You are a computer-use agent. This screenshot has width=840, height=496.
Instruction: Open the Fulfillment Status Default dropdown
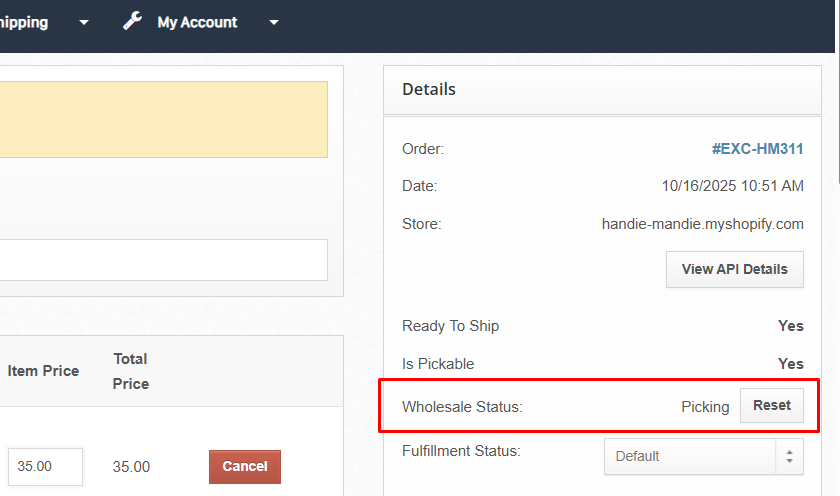tap(692, 456)
